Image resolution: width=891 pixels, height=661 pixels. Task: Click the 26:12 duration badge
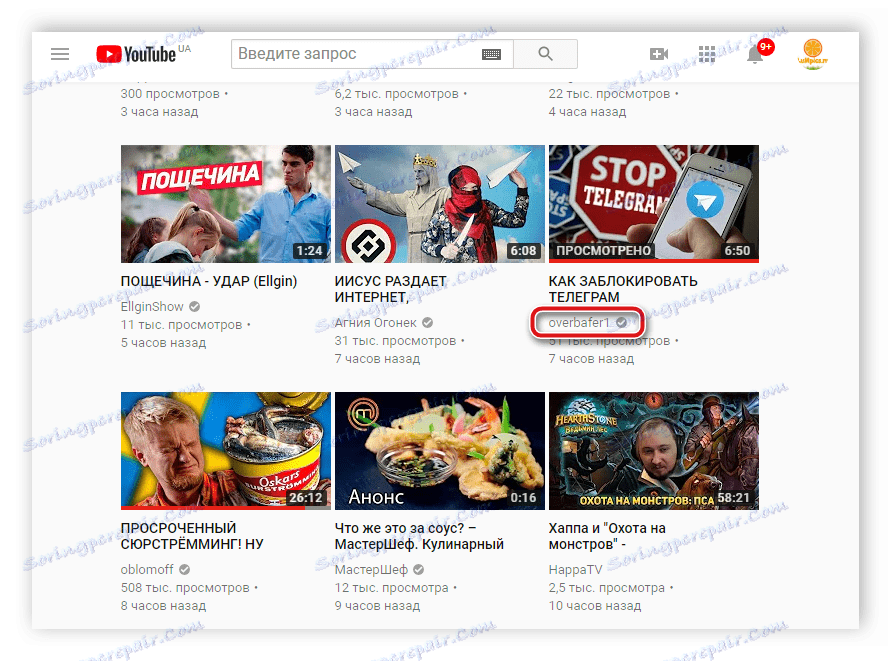305,498
